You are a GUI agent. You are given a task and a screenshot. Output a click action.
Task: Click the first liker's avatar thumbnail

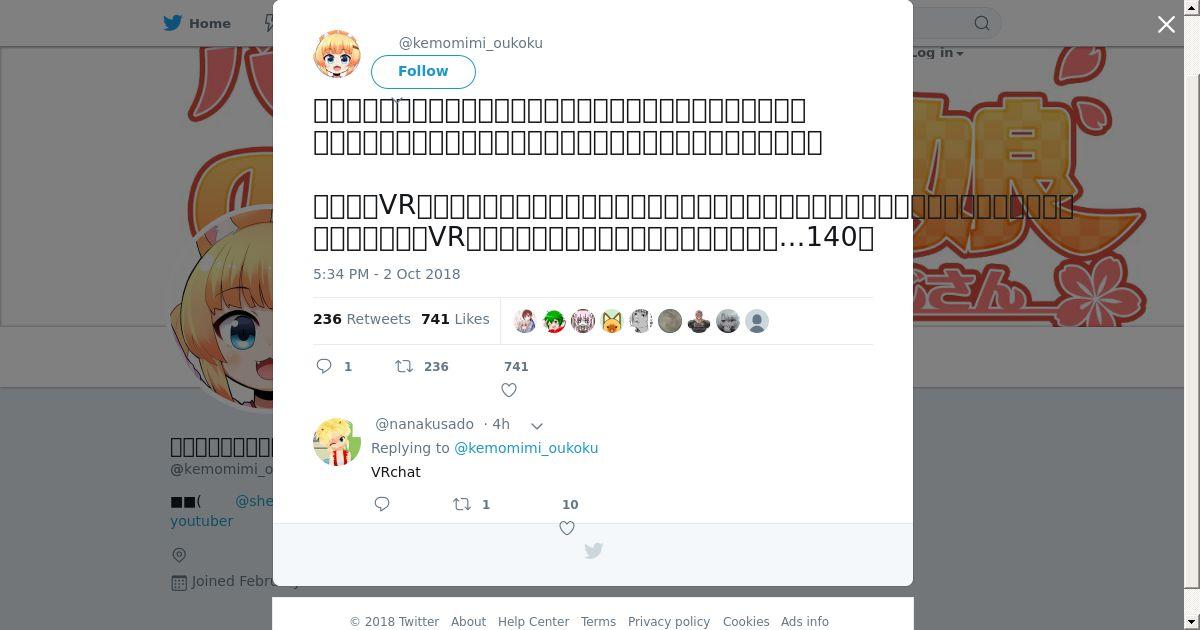click(525, 321)
